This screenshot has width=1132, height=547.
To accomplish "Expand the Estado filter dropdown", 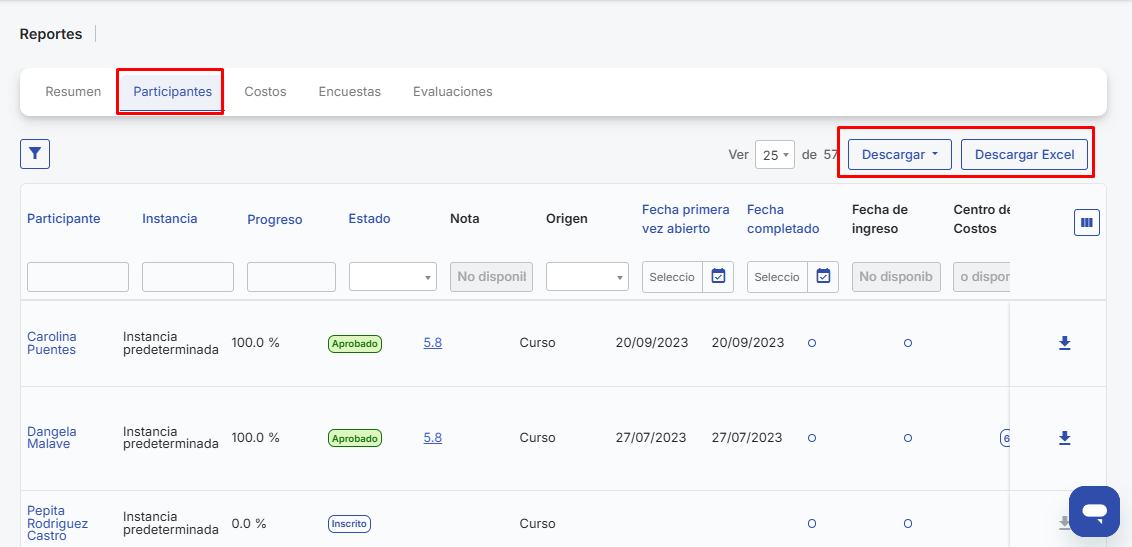I will [392, 277].
